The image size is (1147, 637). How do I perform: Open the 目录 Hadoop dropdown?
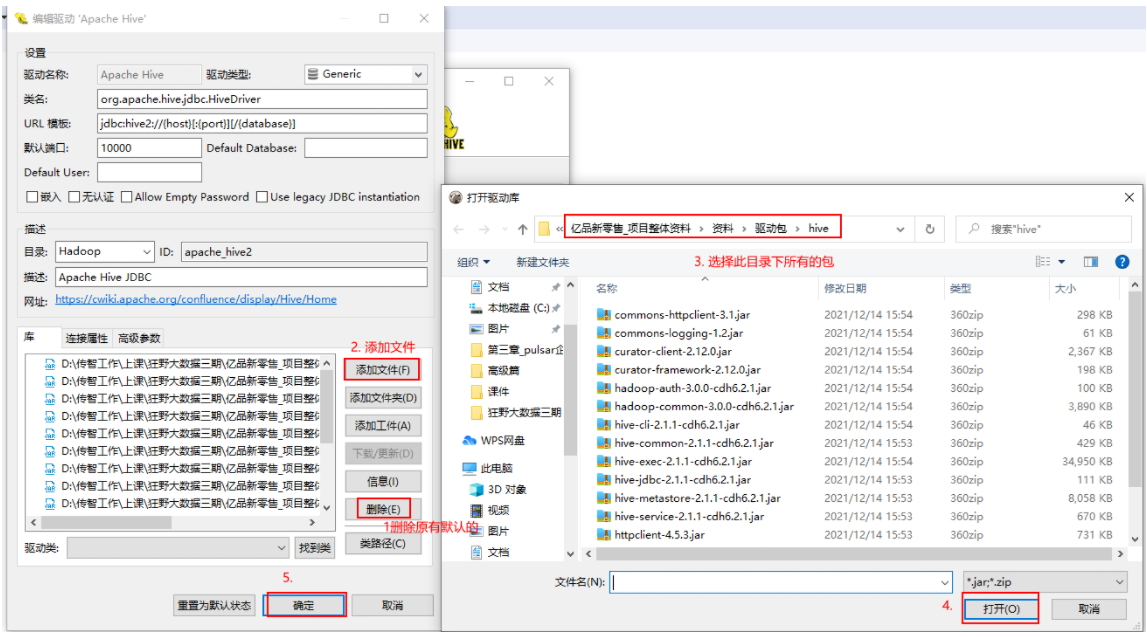coord(105,252)
